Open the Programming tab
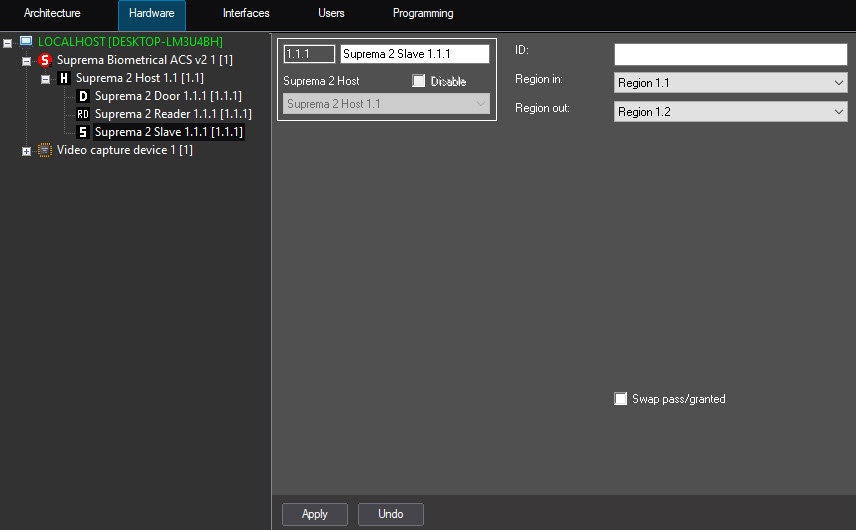This screenshot has height=530, width=856. [423, 13]
